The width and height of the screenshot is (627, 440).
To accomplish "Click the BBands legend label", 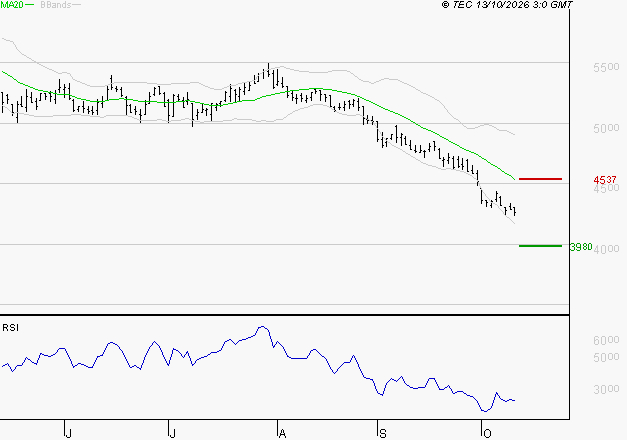I will tap(55, 5).
